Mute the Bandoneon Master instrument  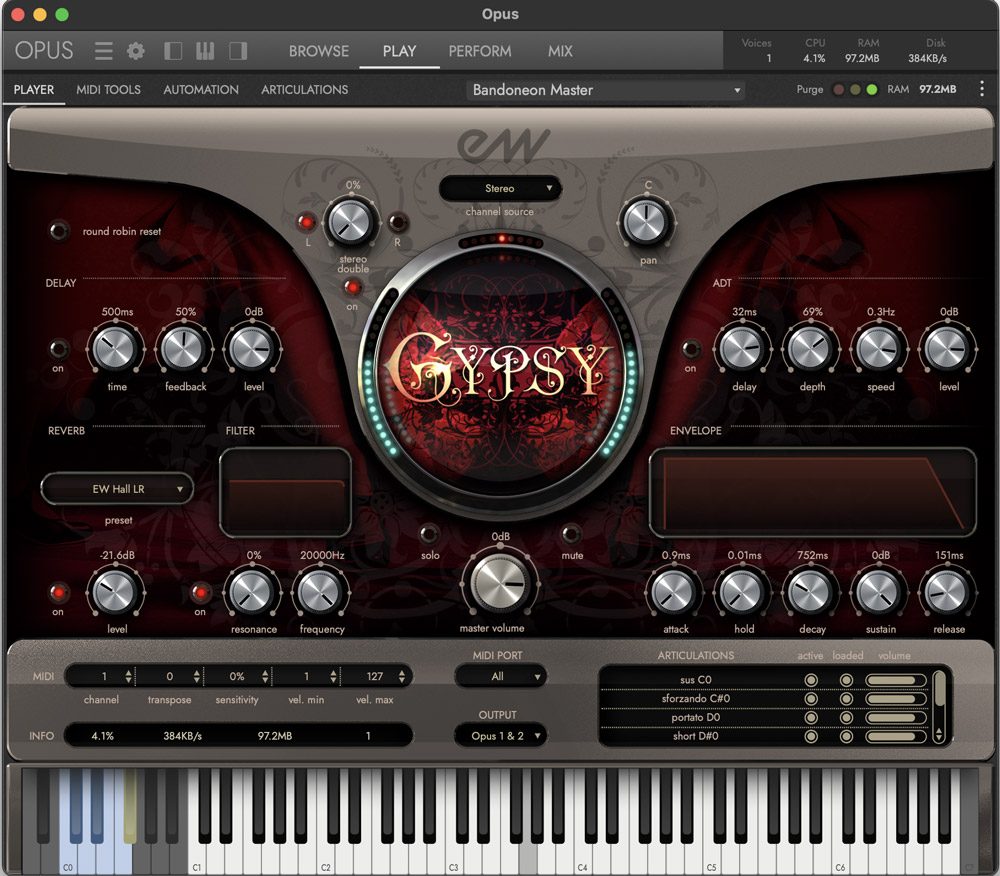[572, 535]
